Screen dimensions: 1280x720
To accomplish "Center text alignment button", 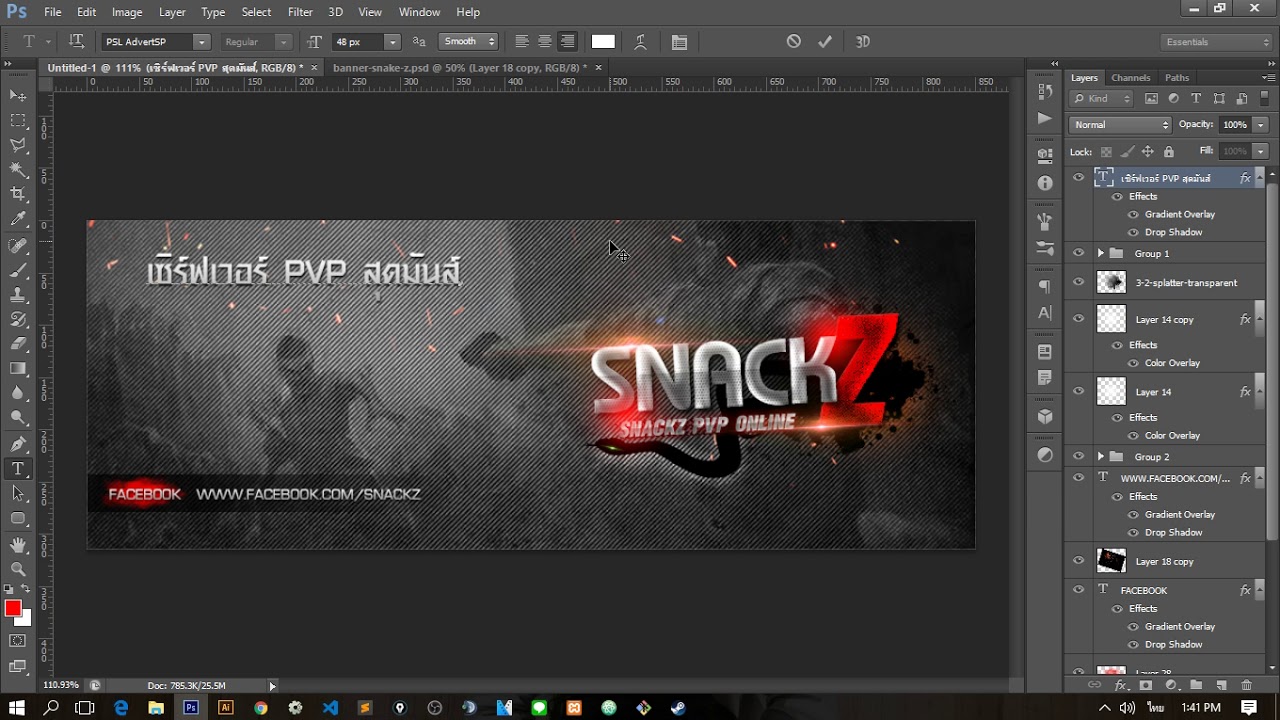I will pos(544,42).
